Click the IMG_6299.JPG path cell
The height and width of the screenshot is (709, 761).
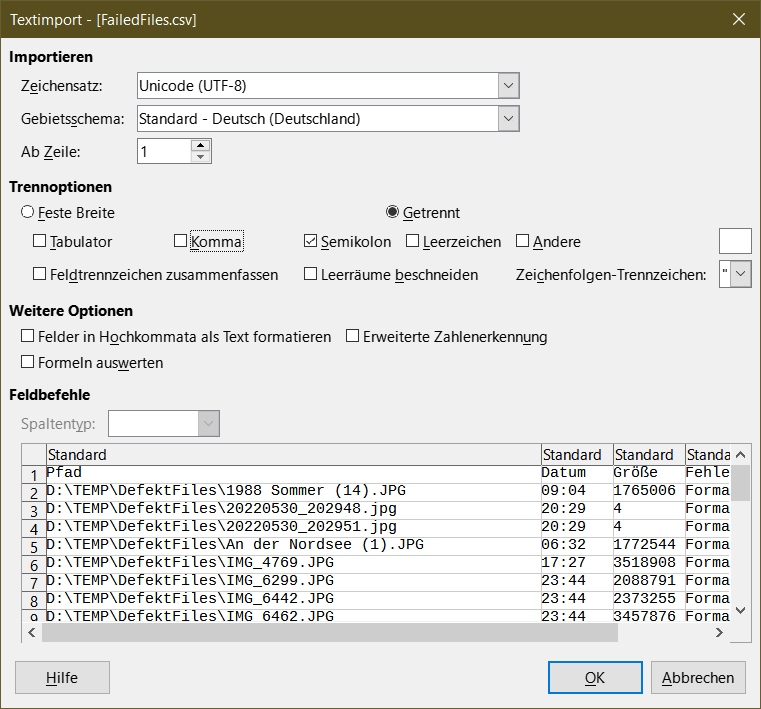point(294,580)
